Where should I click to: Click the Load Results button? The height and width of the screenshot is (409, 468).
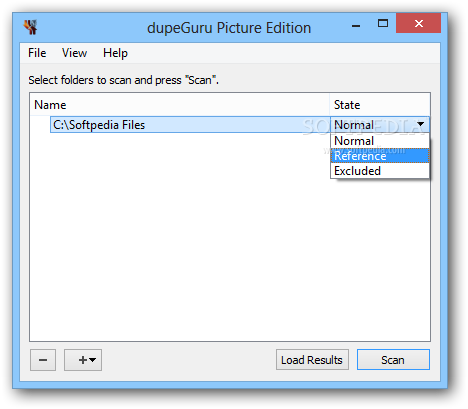(x=312, y=360)
